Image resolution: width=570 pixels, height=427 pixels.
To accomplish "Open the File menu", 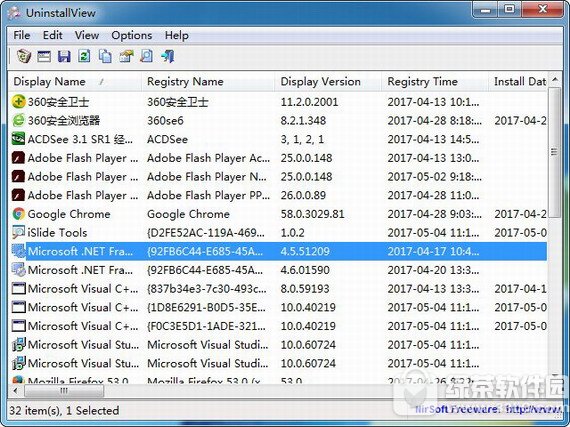I will pos(22,35).
